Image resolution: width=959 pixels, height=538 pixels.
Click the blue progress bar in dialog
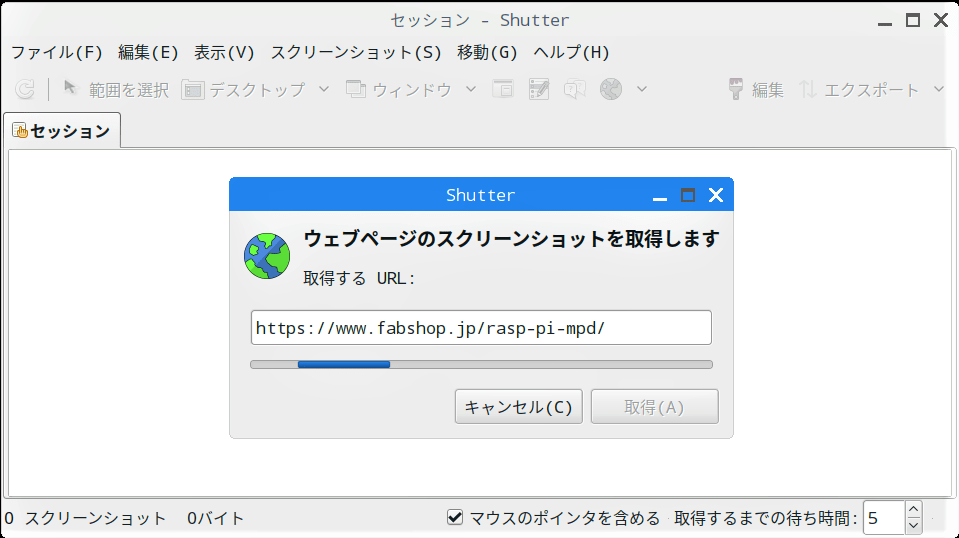click(x=344, y=364)
